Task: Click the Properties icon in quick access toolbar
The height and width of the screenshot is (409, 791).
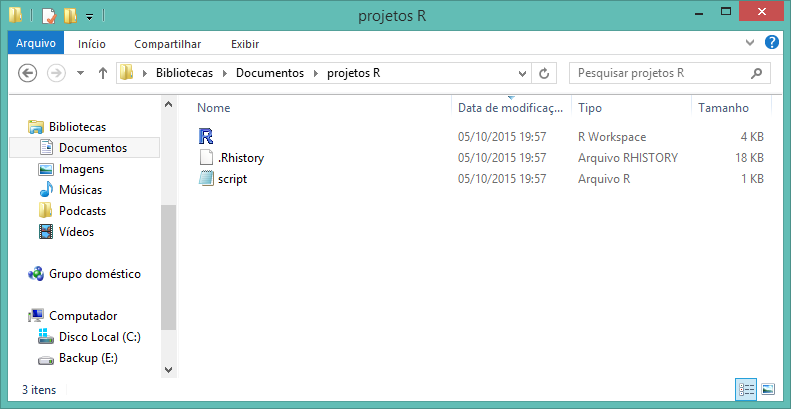Action: [48, 16]
